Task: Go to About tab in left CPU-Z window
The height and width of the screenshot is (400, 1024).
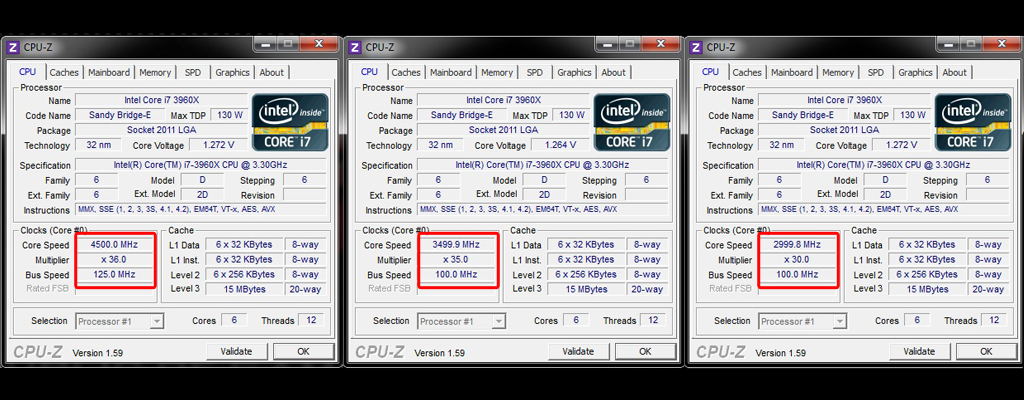Action: coord(271,73)
